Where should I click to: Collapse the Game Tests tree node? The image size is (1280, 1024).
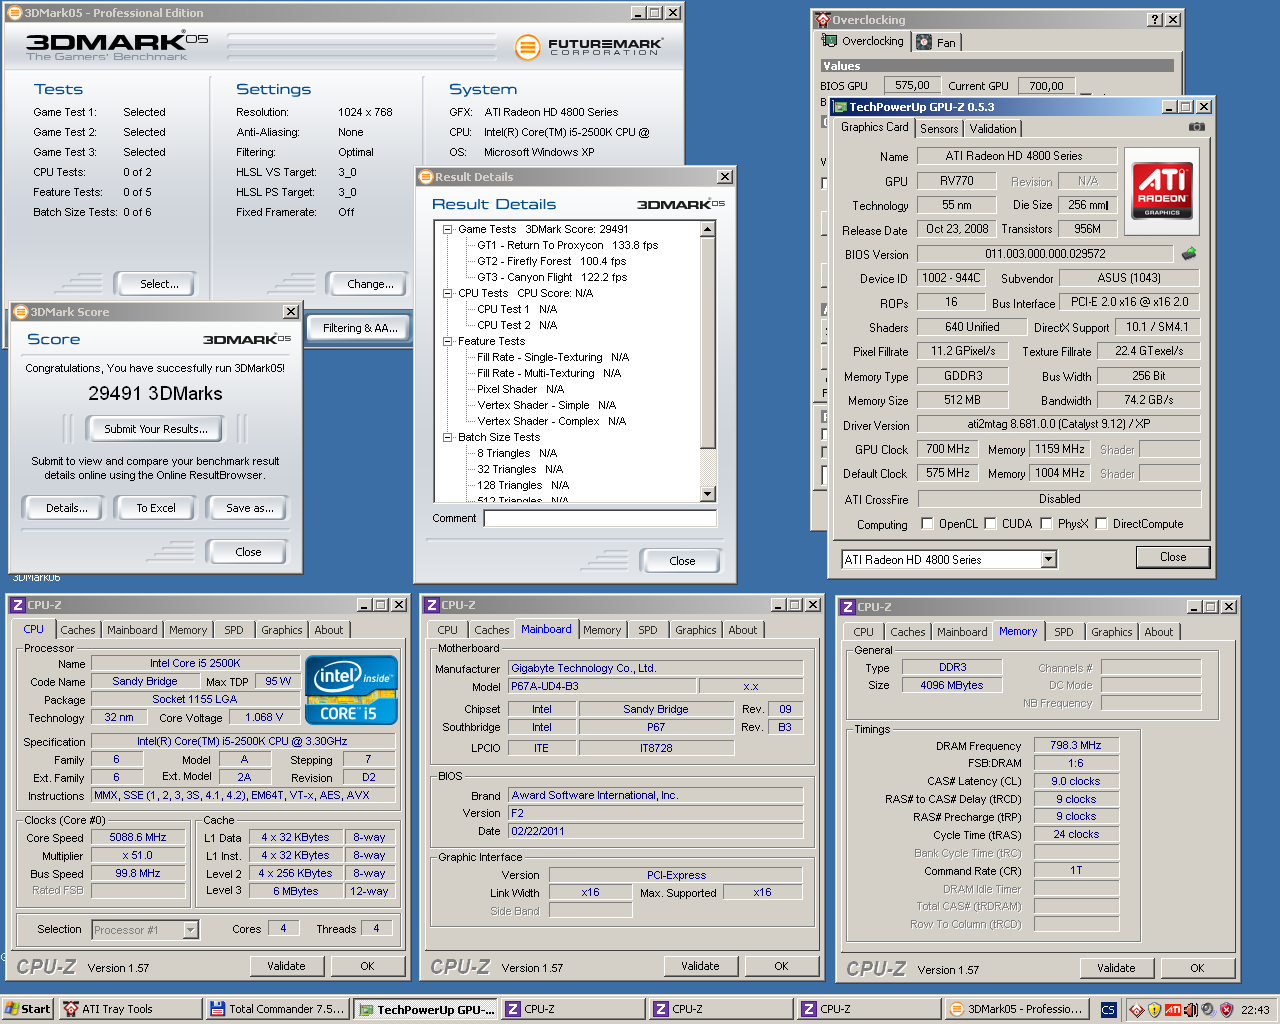pyautogui.click(x=447, y=229)
